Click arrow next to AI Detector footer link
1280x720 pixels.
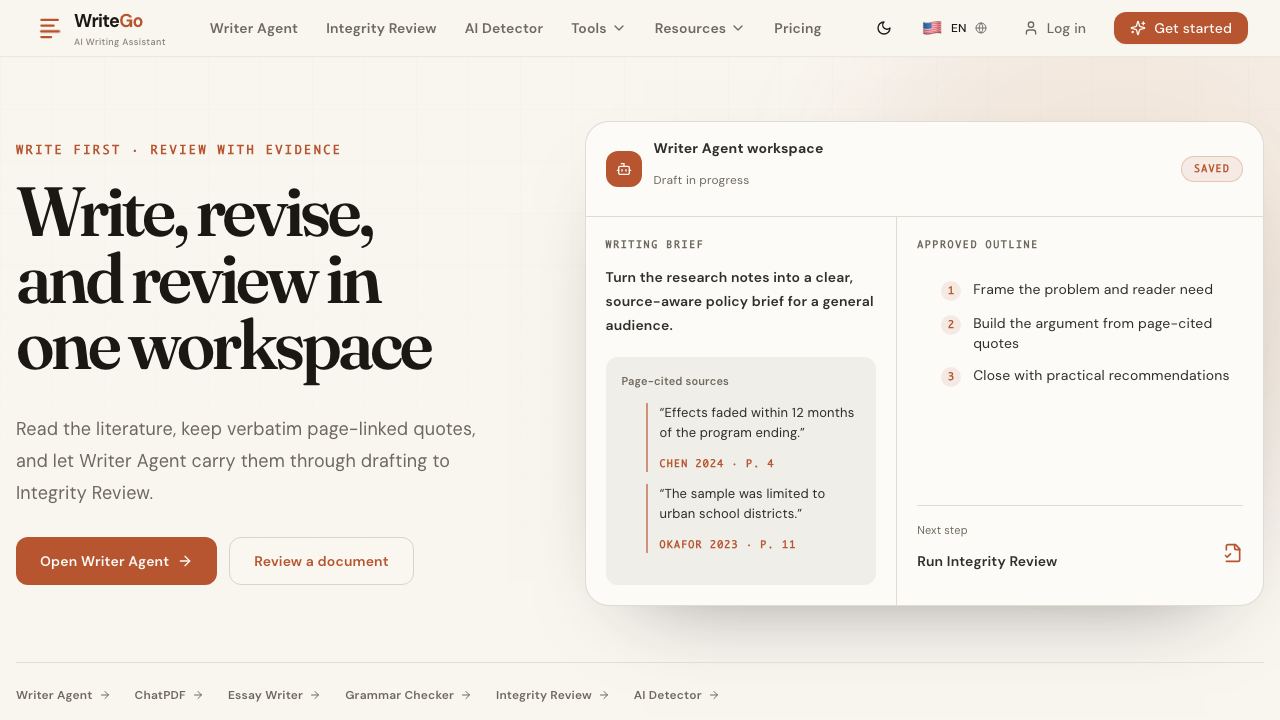pos(714,695)
